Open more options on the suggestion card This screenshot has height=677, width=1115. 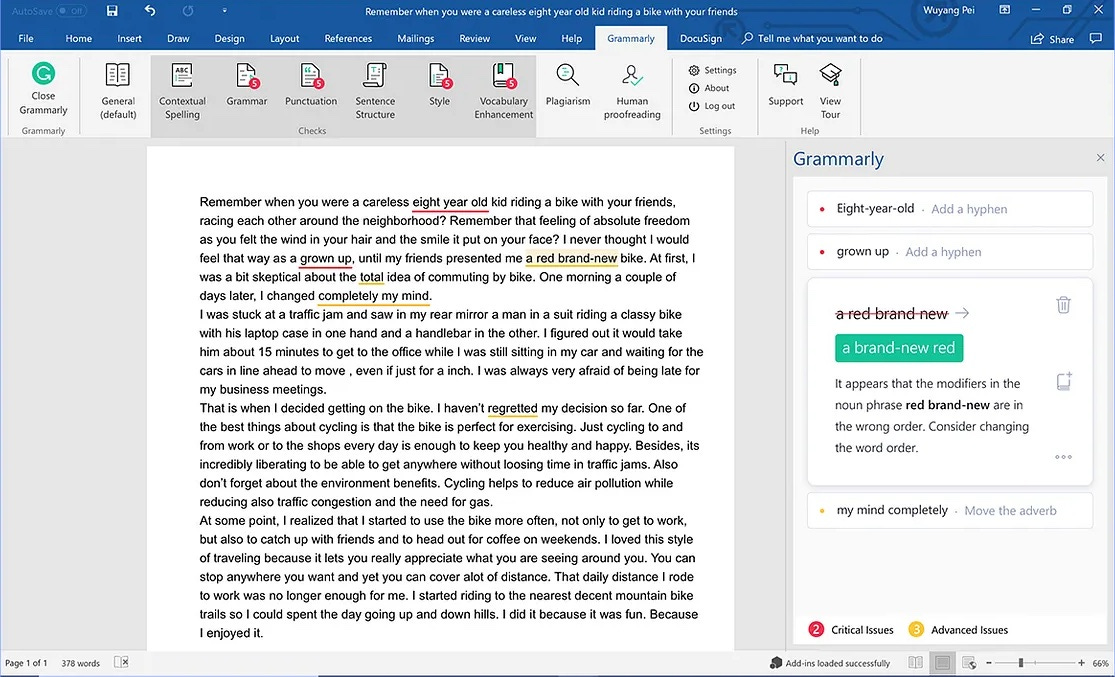pyautogui.click(x=1063, y=457)
